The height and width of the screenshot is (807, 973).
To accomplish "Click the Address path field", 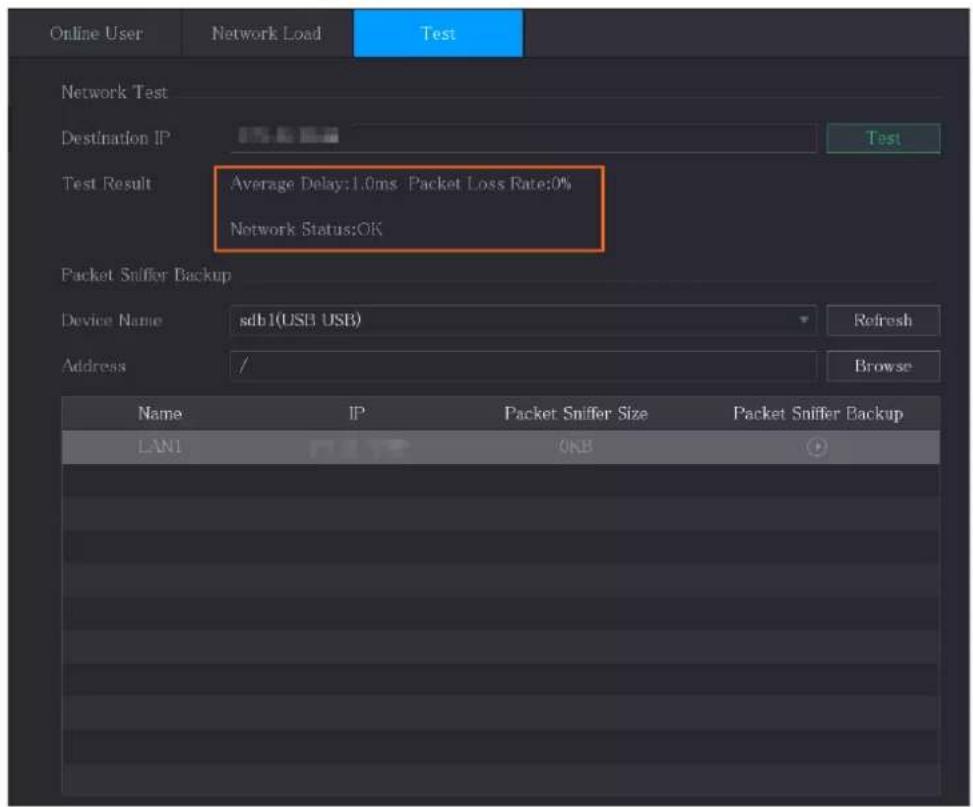I will pos(523,366).
